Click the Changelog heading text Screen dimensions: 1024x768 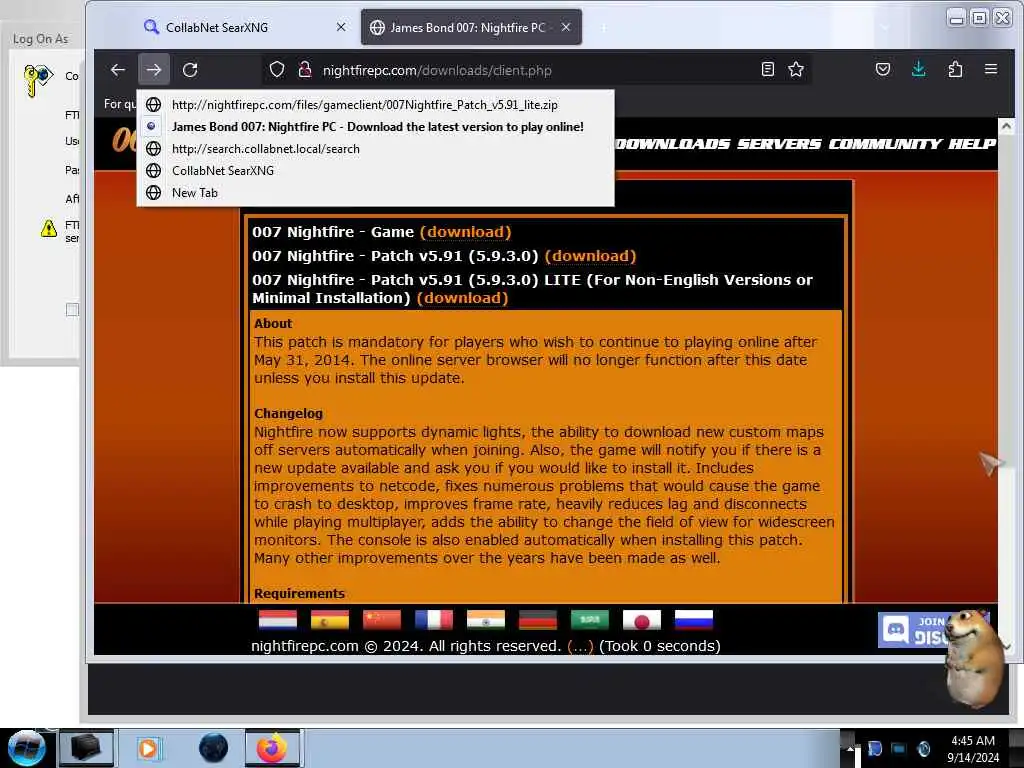(x=288, y=413)
